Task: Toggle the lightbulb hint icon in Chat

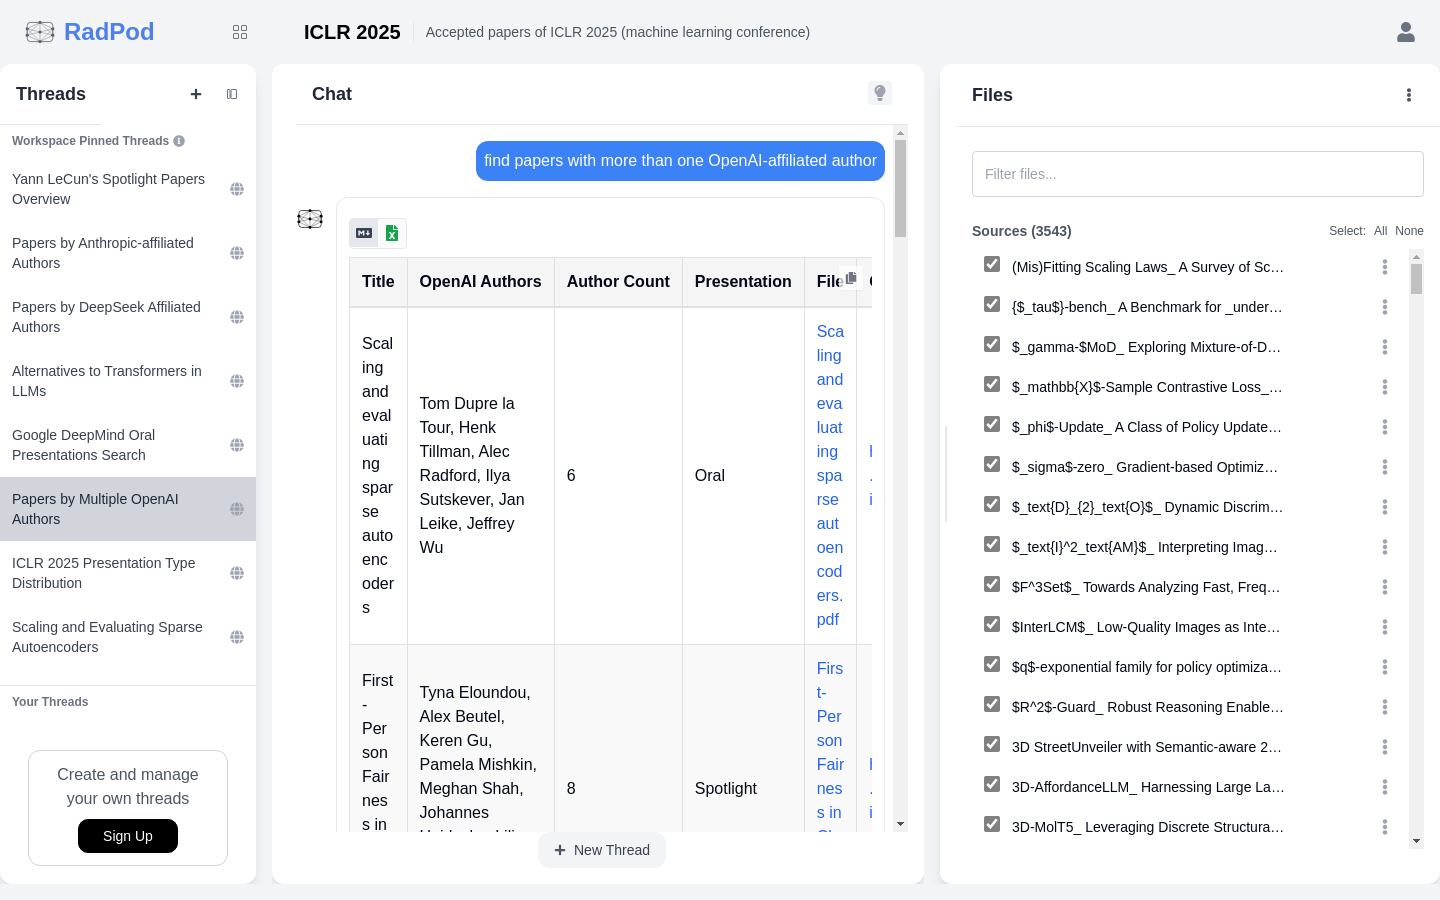Action: pyautogui.click(x=880, y=93)
